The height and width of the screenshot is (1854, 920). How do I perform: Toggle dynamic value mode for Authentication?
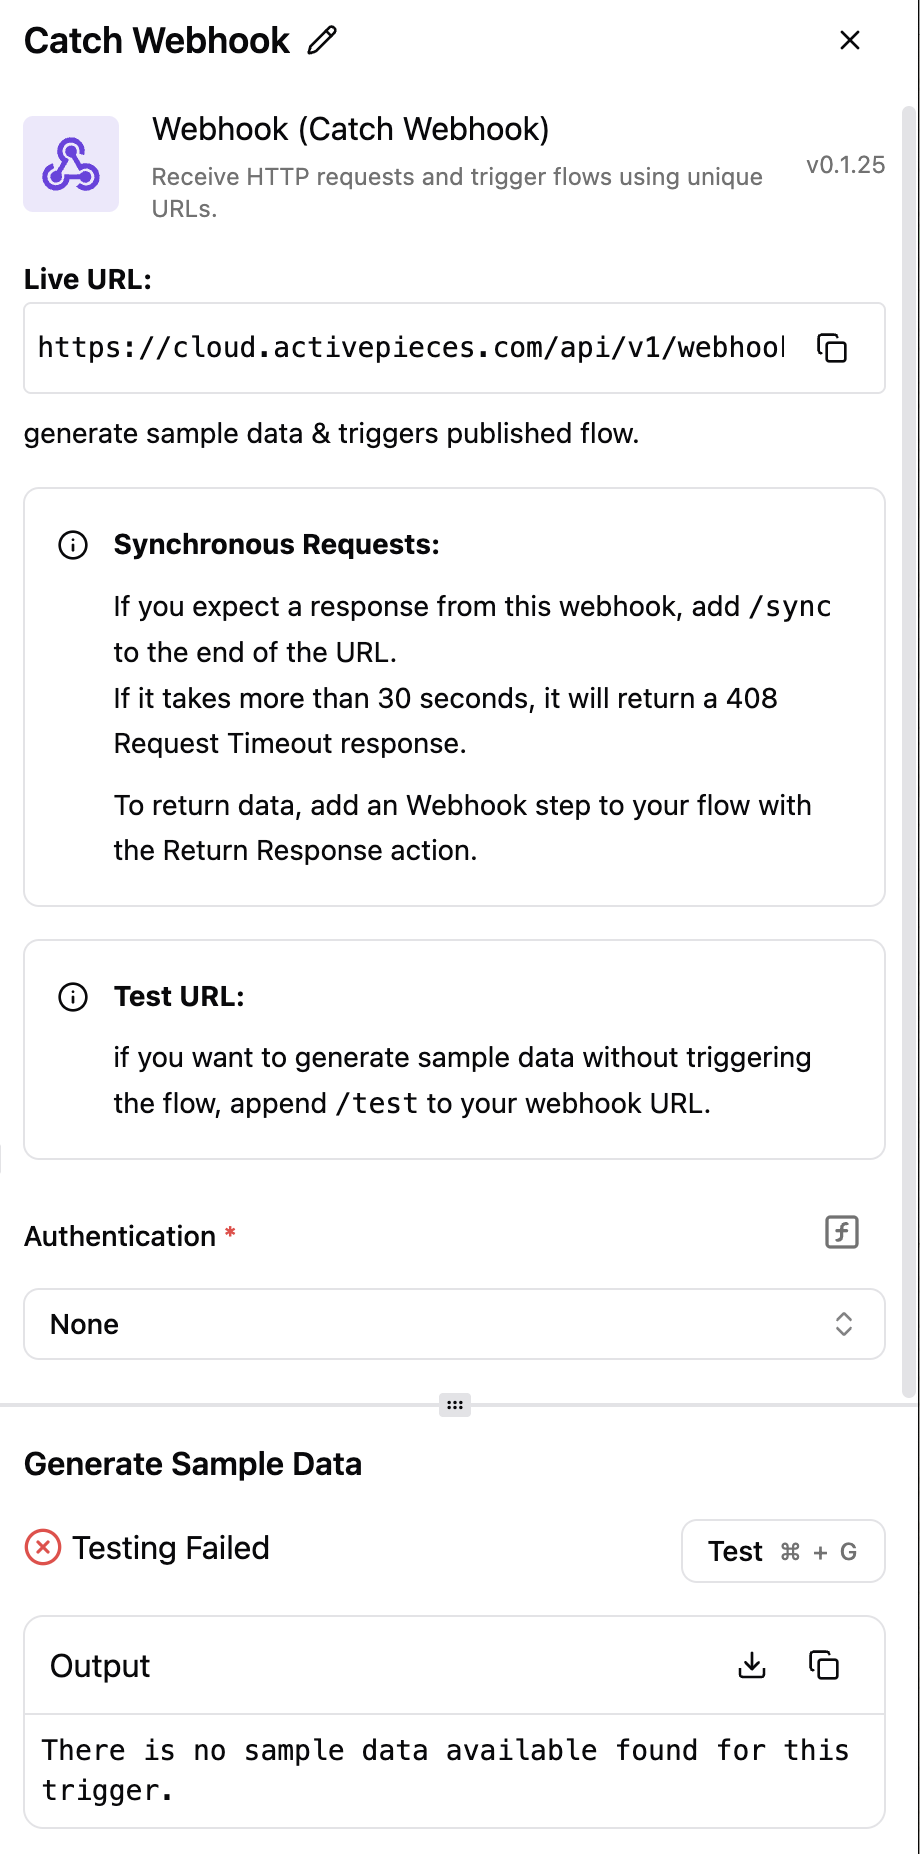[x=842, y=1232]
